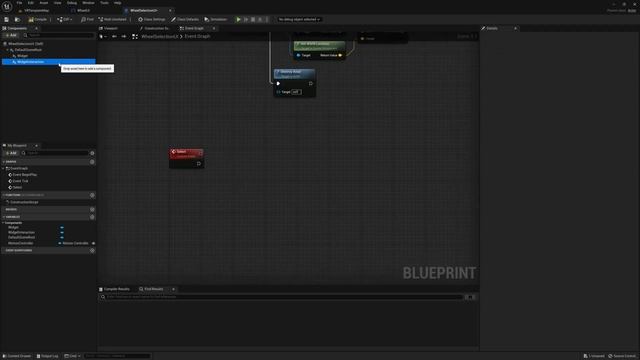Click the Unreal Engine logo icon
The image size is (640, 360).
pyautogui.click(x=7, y=6)
